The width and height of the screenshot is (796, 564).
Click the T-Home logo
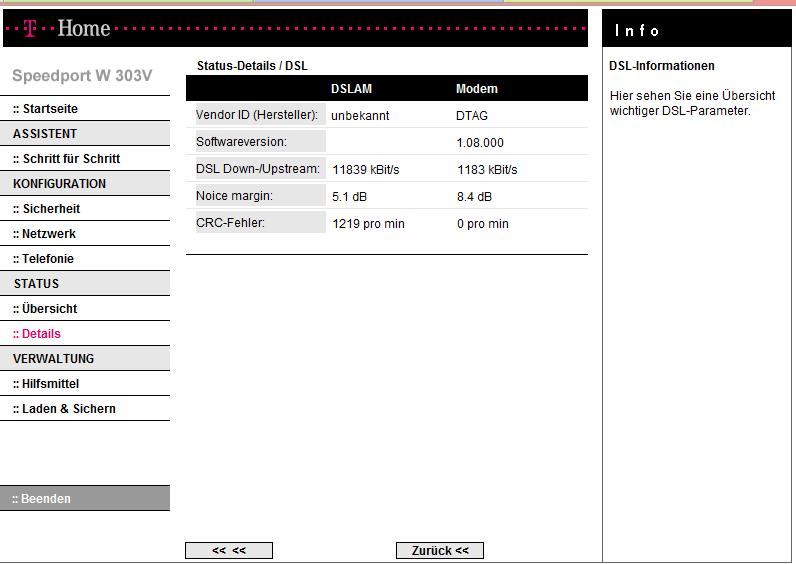pyautogui.click(x=68, y=28)
